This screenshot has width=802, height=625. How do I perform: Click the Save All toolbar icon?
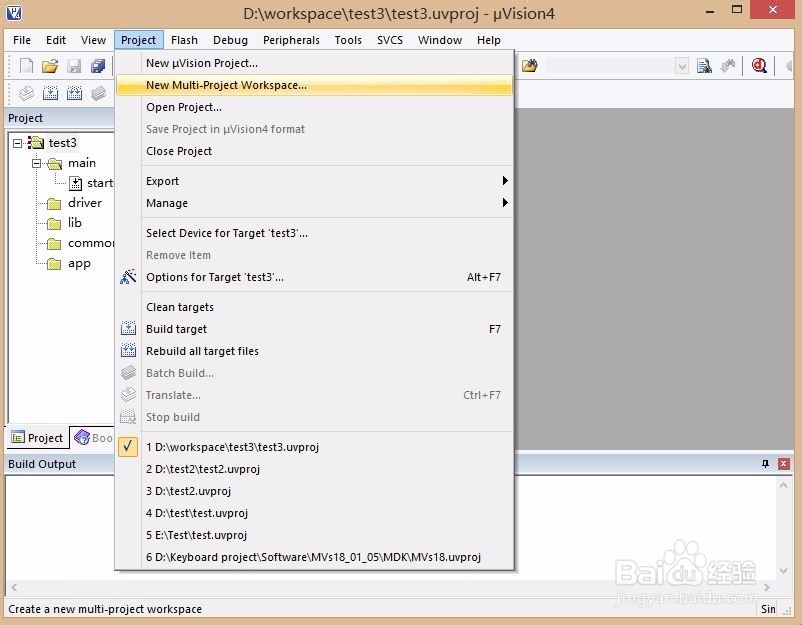click(x=98, y=65)
